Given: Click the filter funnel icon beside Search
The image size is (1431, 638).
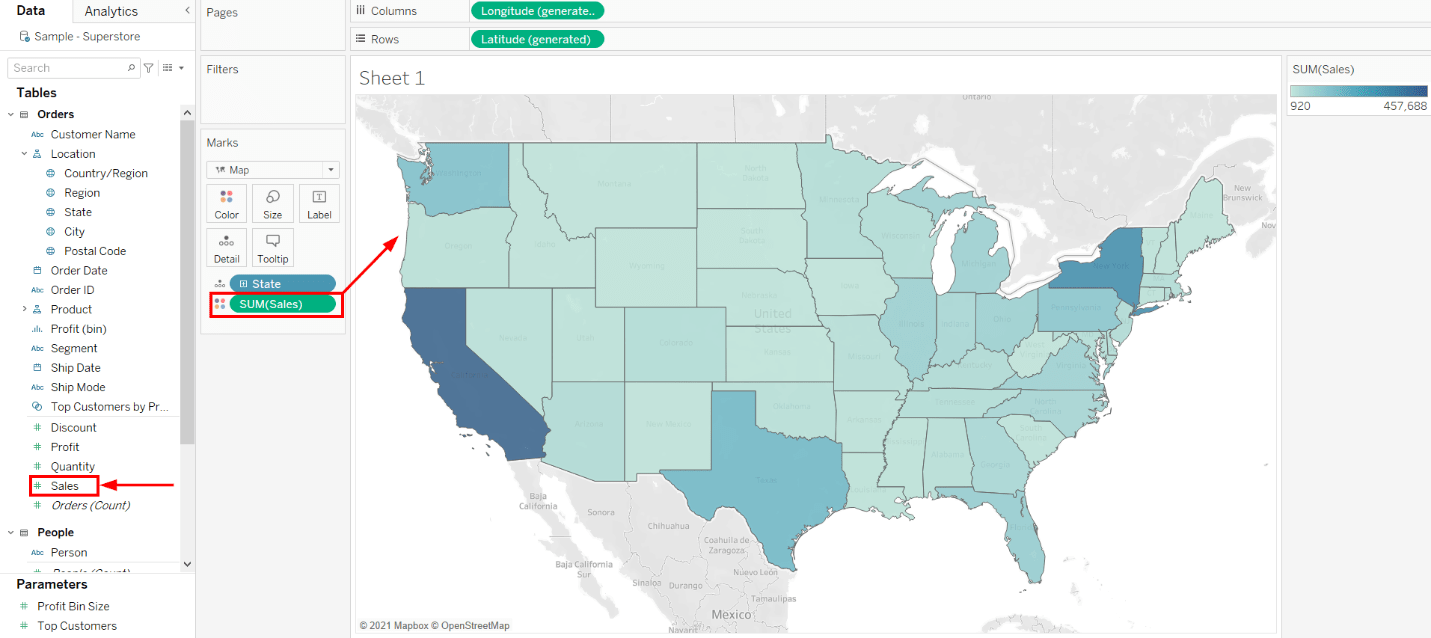Looking at the screenshot, I should coord(149,68).
